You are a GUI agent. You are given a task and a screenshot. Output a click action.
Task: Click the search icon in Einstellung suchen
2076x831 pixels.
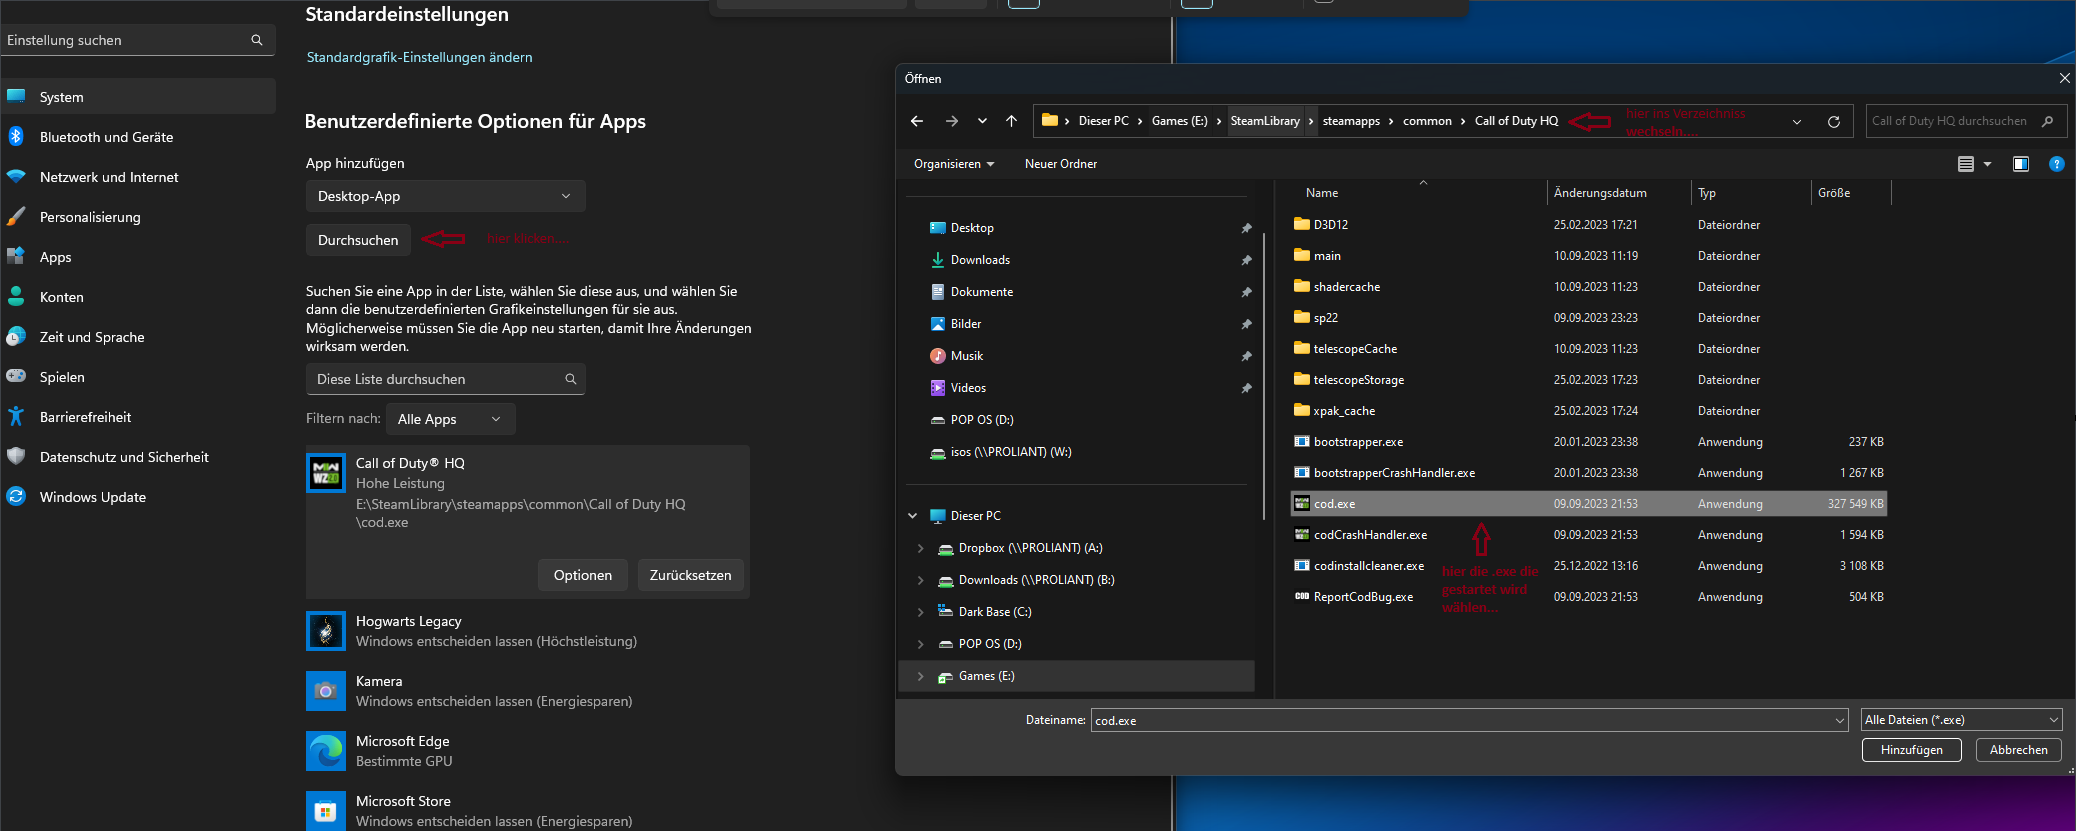(x=257, y=40)
